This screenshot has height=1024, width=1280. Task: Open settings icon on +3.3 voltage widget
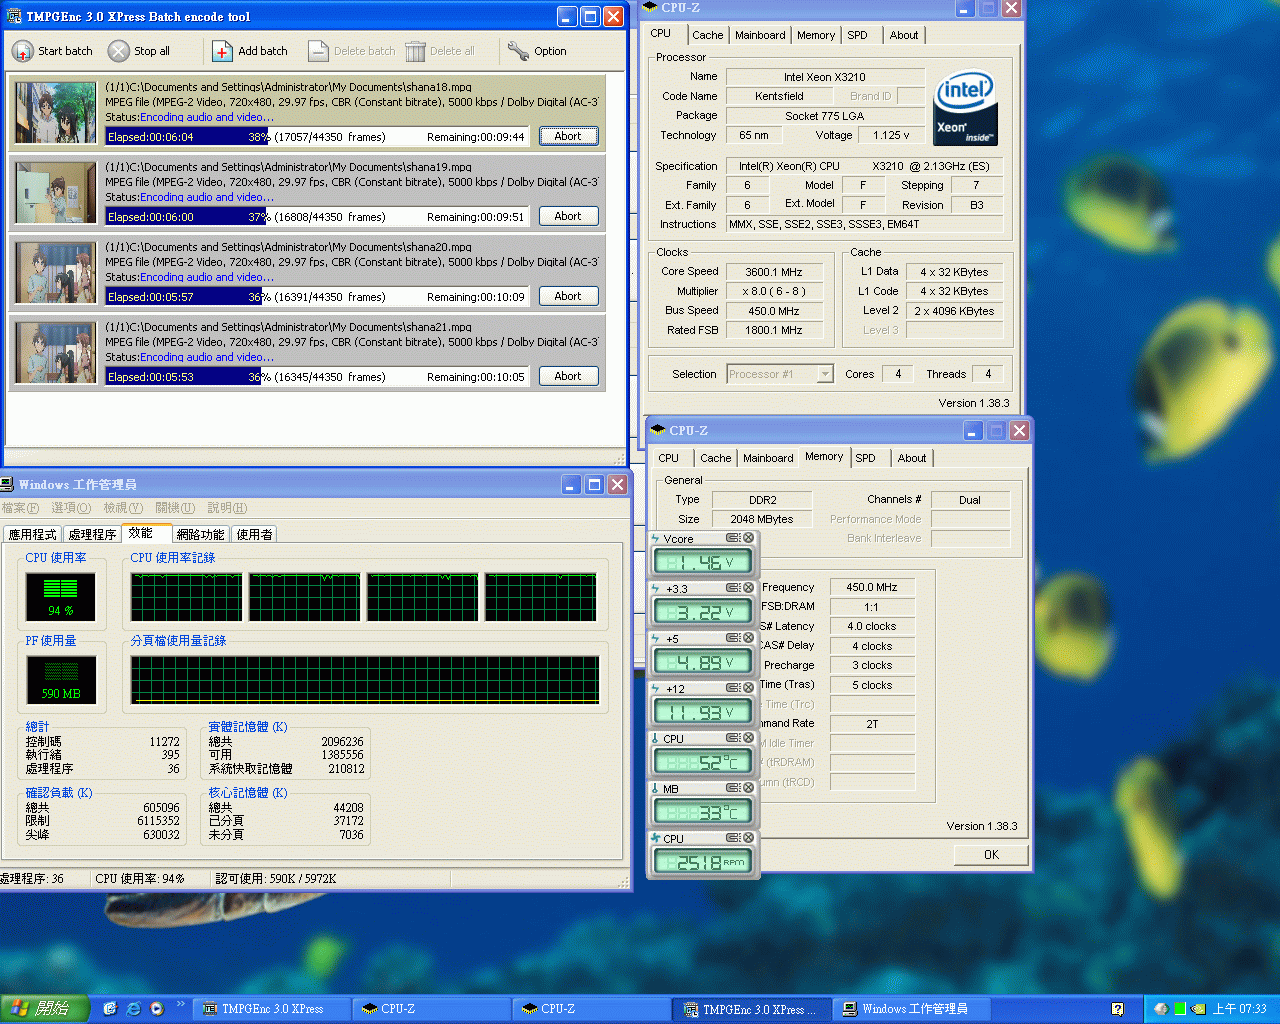tap(733, 588)
